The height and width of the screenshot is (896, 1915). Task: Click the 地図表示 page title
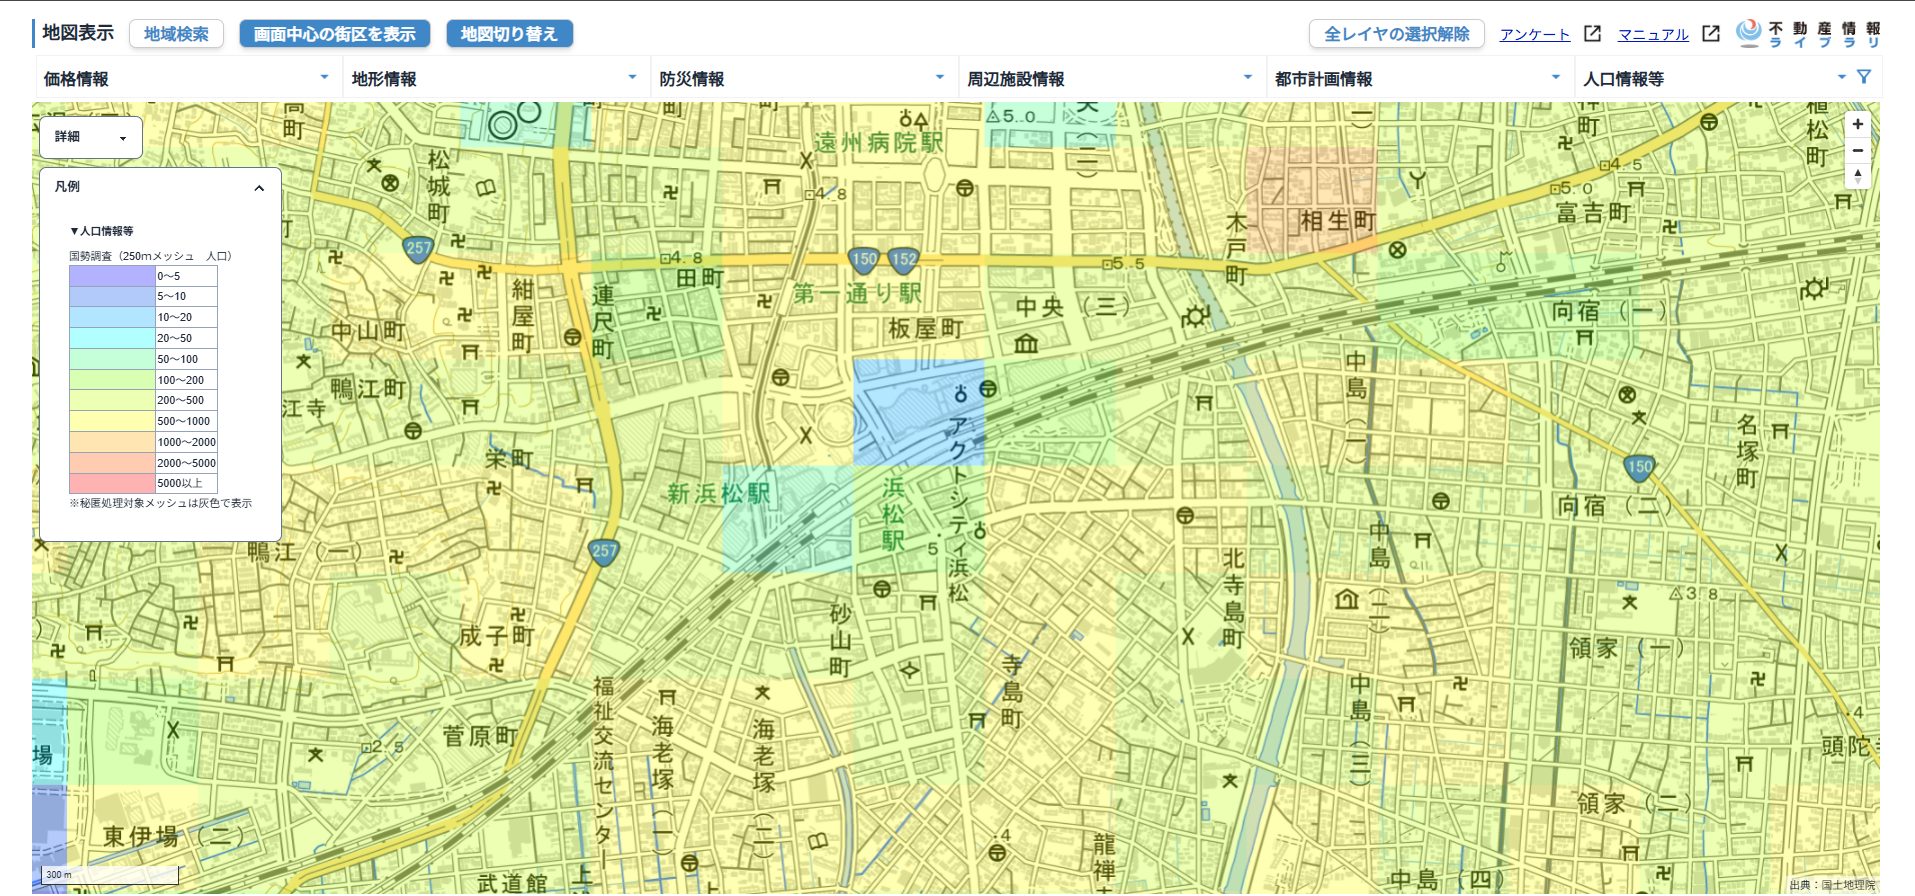tap(77, 33)
